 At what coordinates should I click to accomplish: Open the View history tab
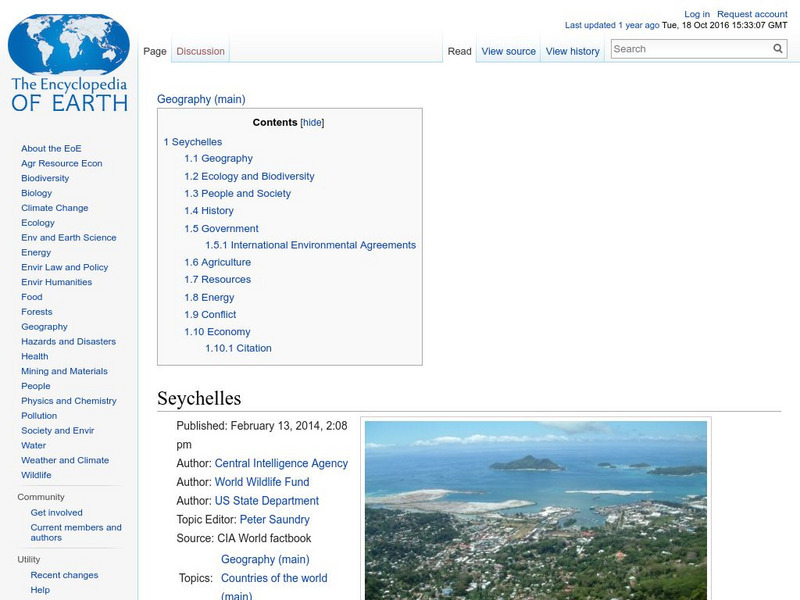point(572,50)
